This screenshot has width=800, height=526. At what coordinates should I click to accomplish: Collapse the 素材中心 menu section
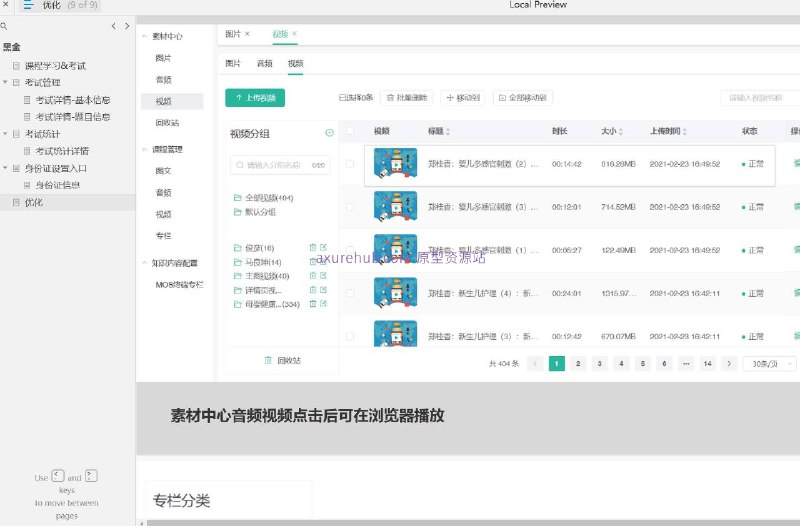(144, 36)
